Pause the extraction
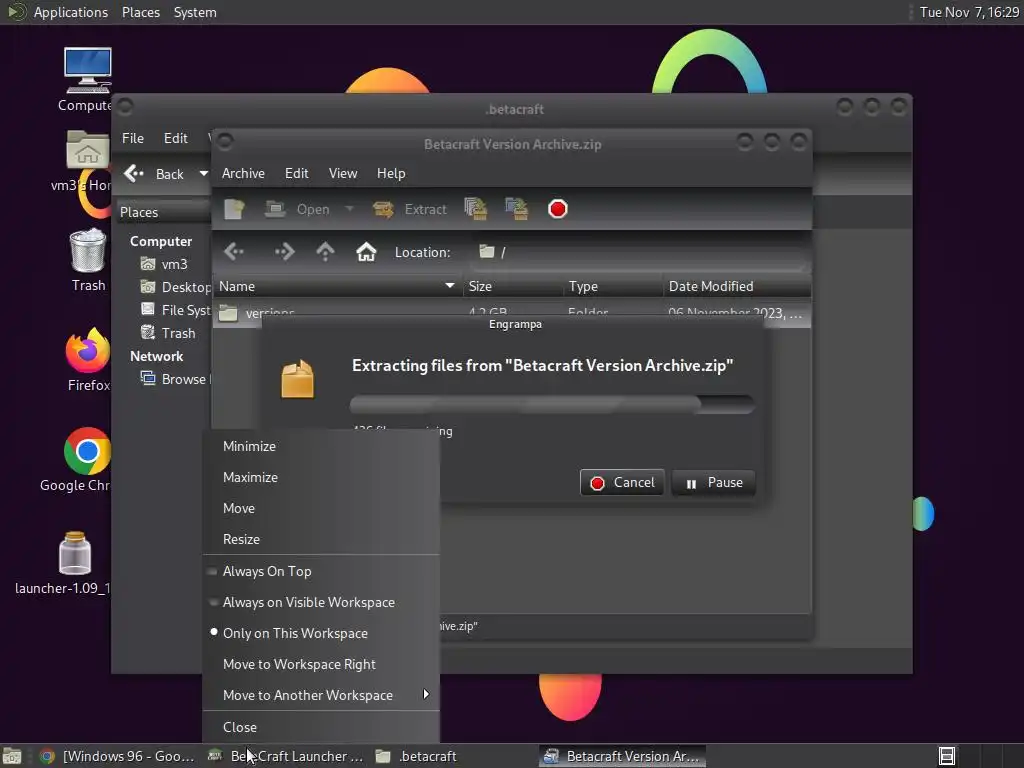This screenshot has height=768, width=1024. click(x=713, y=483)
